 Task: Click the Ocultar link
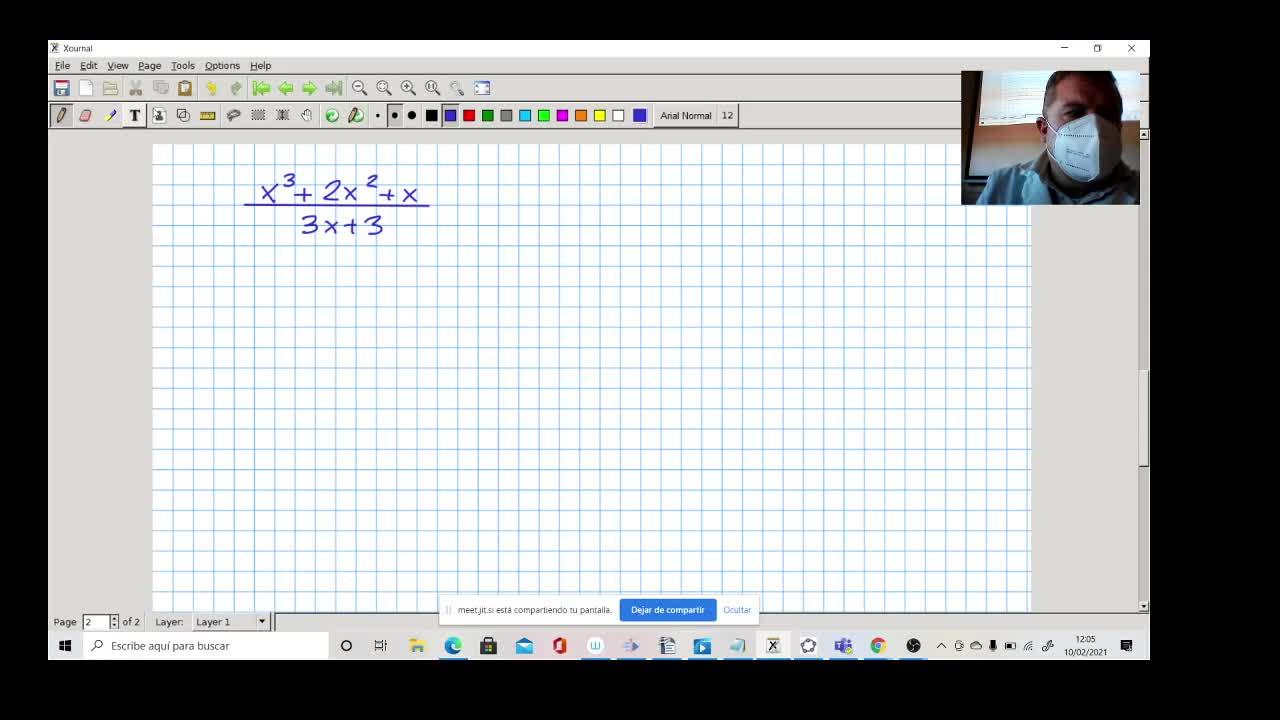pyautogui.click(x=737, y=610)
